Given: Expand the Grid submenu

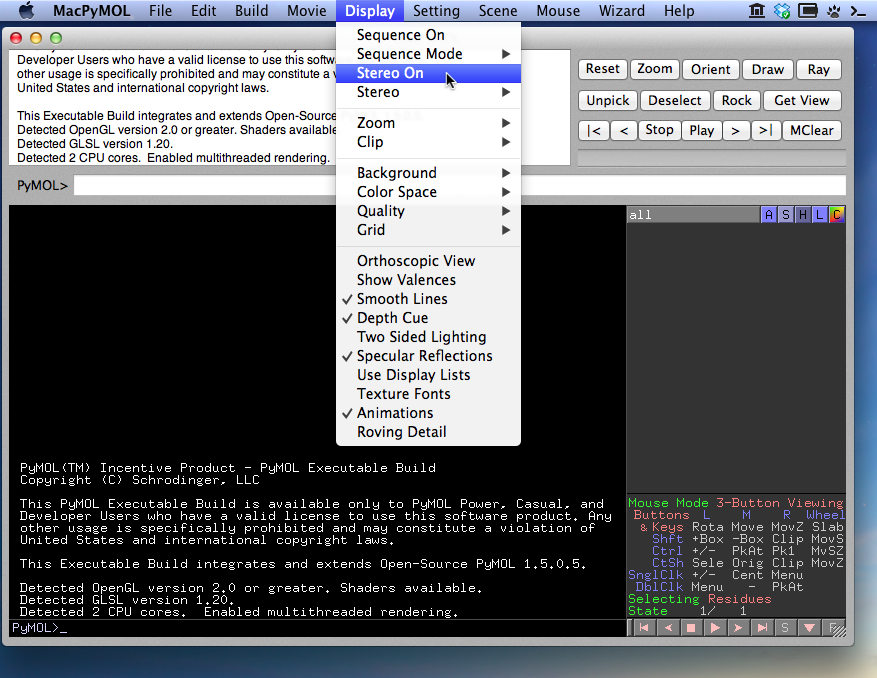Looking at the screenshot, I should click(x=428, y=230).
